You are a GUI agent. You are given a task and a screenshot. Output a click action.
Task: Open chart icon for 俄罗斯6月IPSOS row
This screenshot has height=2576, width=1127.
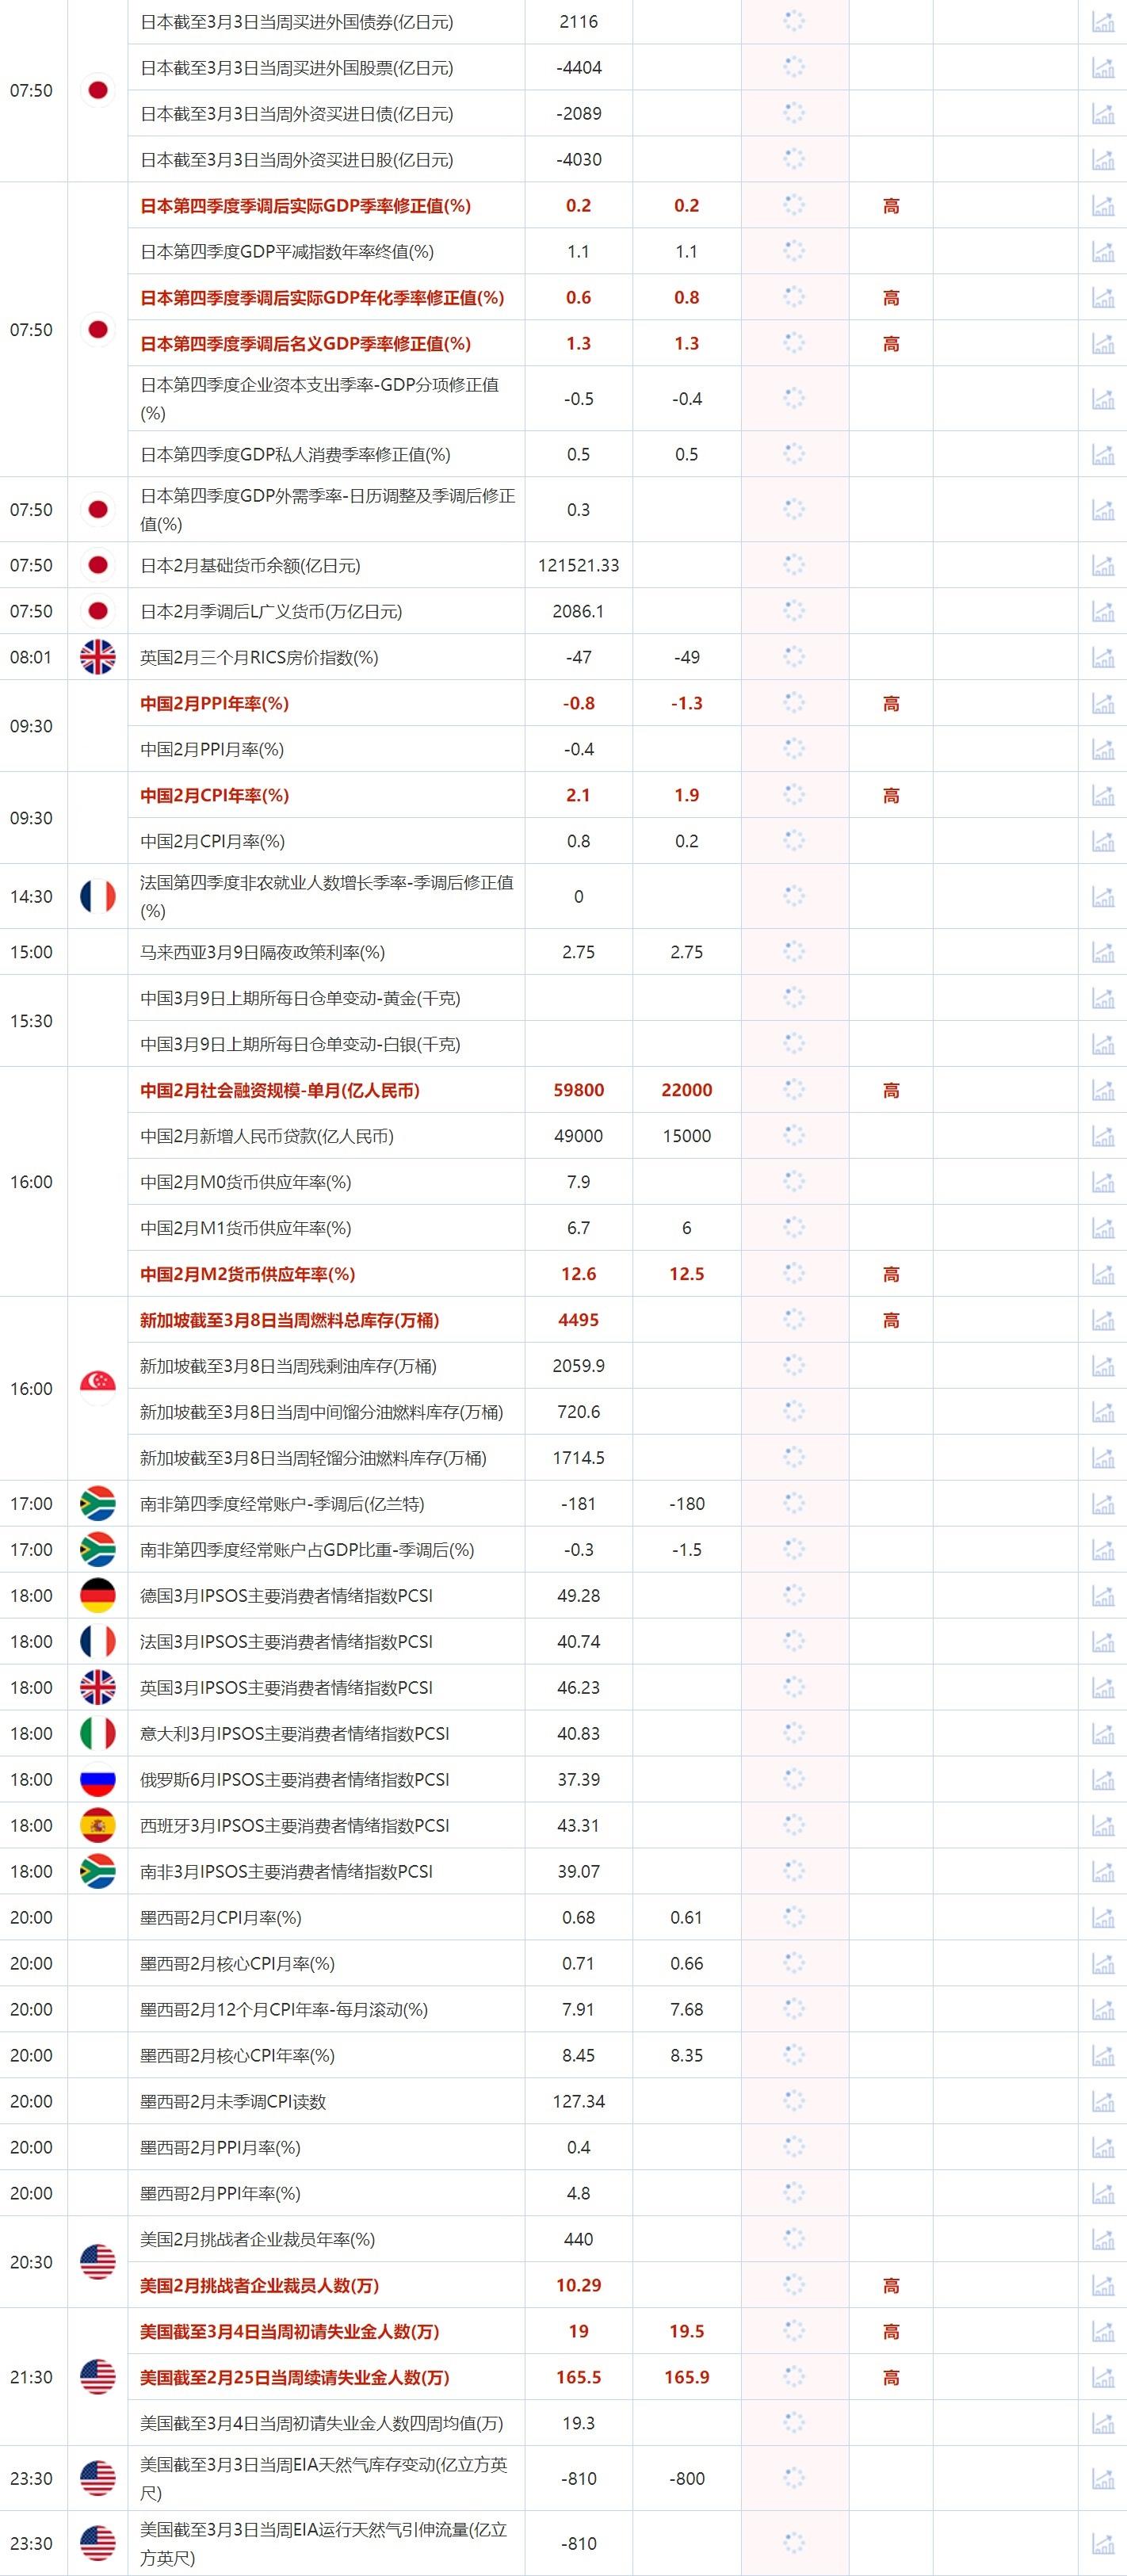[x=1103, y=1781]
